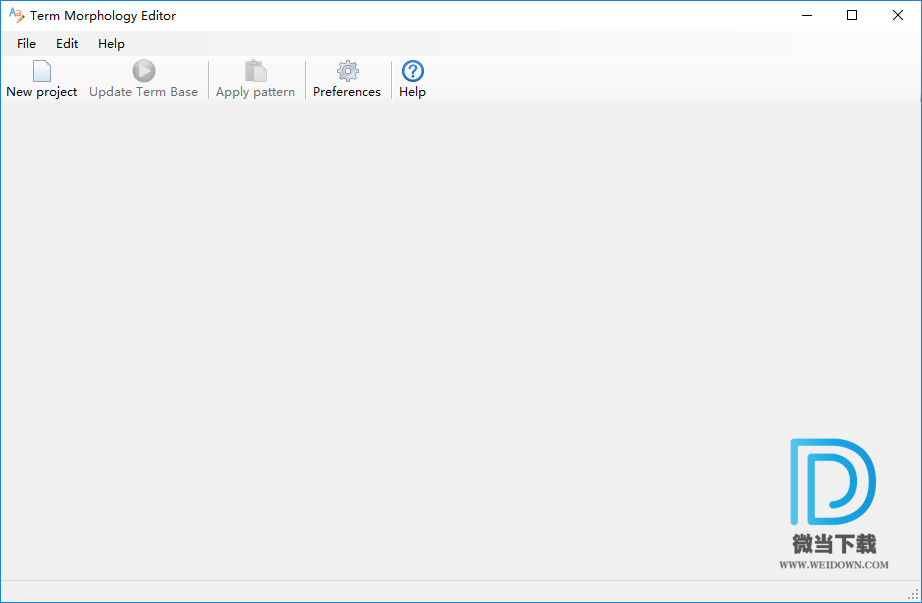The image size is (922, 603).
Task: Click the Apply pattern clipboard icon
Action: pyautogui.click(x=255, y=71)
